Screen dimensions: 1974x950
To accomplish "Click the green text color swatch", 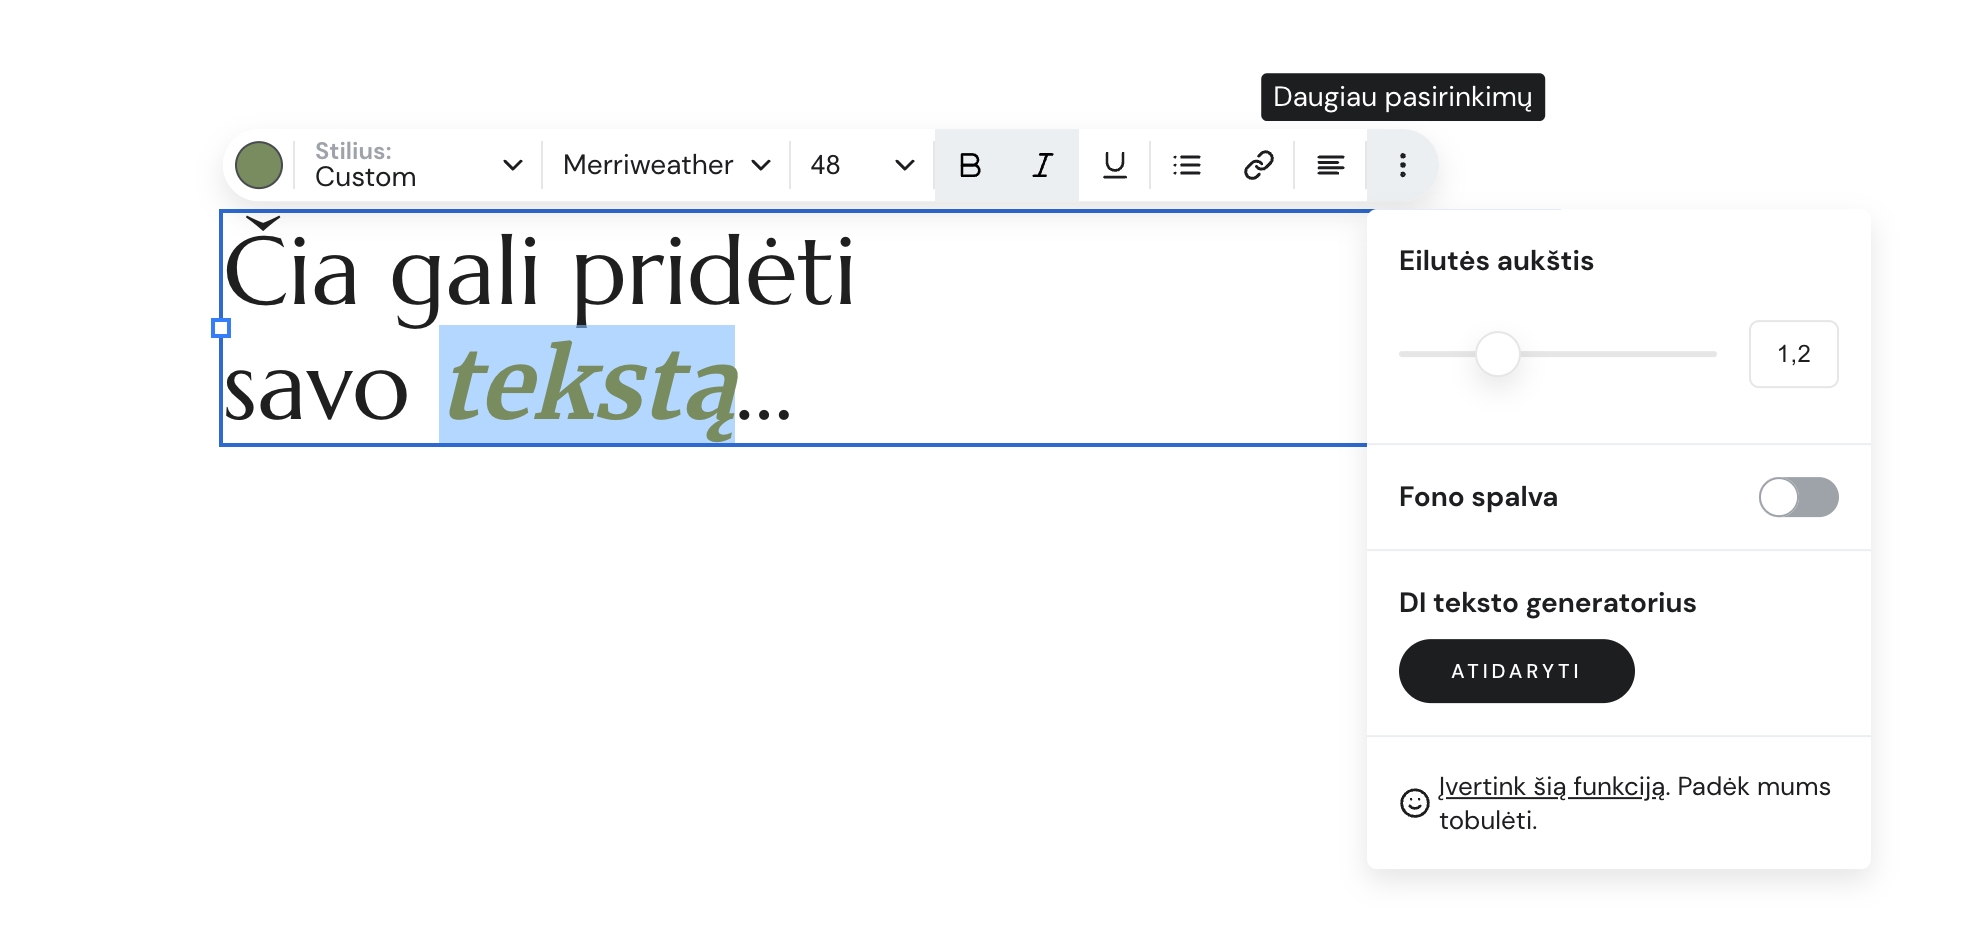I will [259, 165].
